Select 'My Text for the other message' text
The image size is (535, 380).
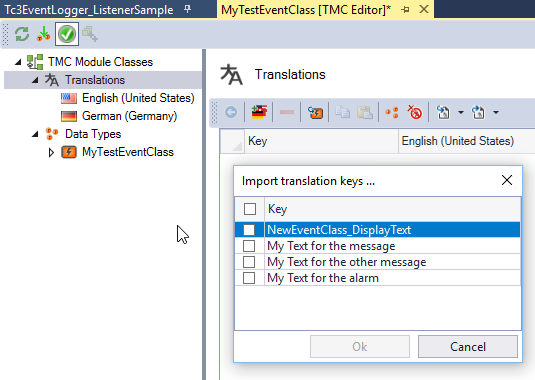347,262
